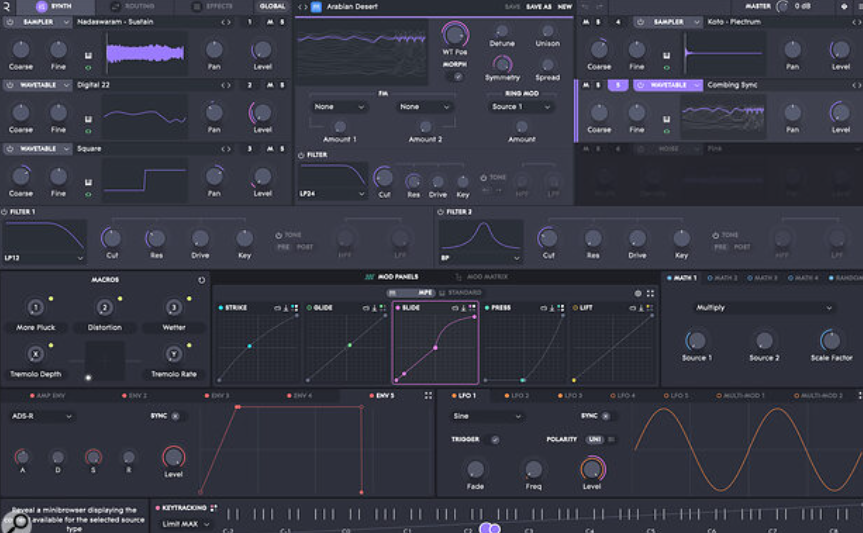Viewport: 863px width, 533px height.
Task: Open the MOD MATRIX tab
Action: 481,277
